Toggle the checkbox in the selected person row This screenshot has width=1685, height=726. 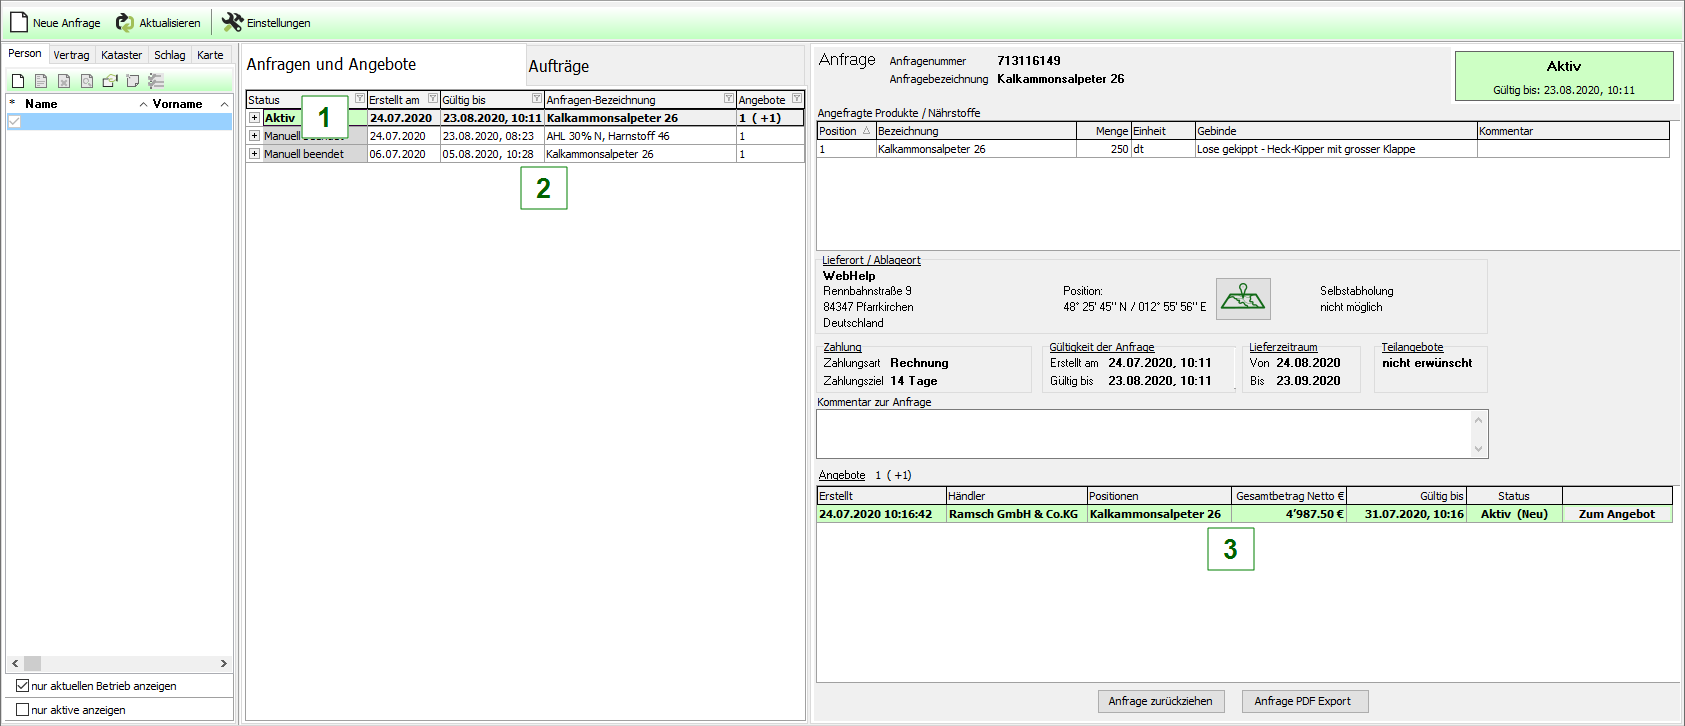pyautogui.click(x=14, y=121)
